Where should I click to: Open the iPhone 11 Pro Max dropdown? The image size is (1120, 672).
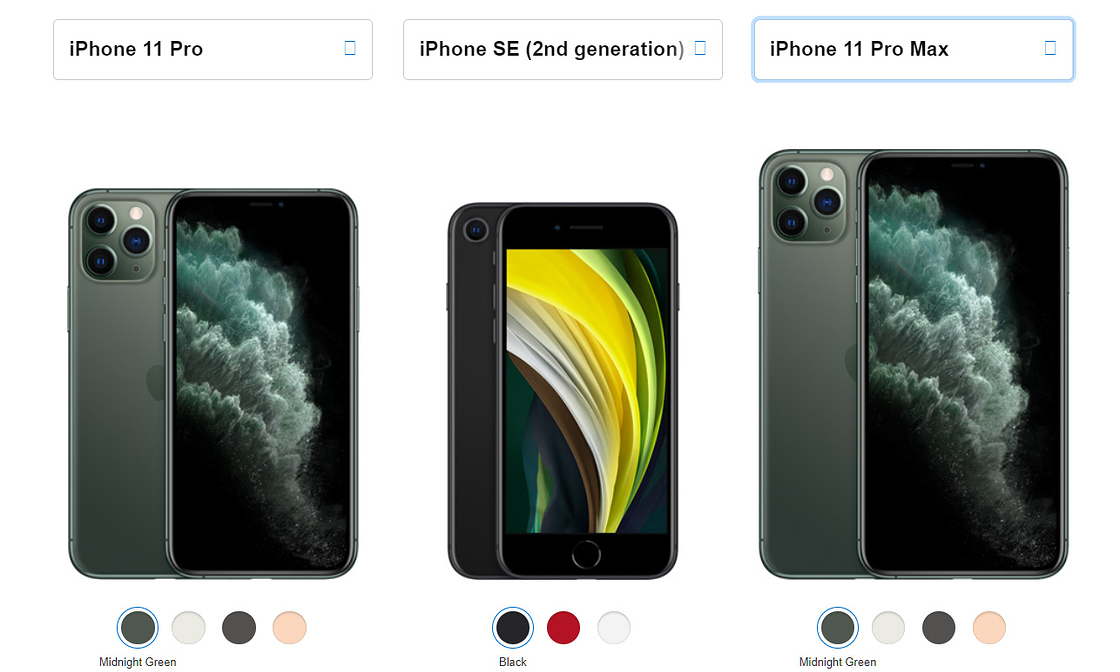[x=913, y=49]
